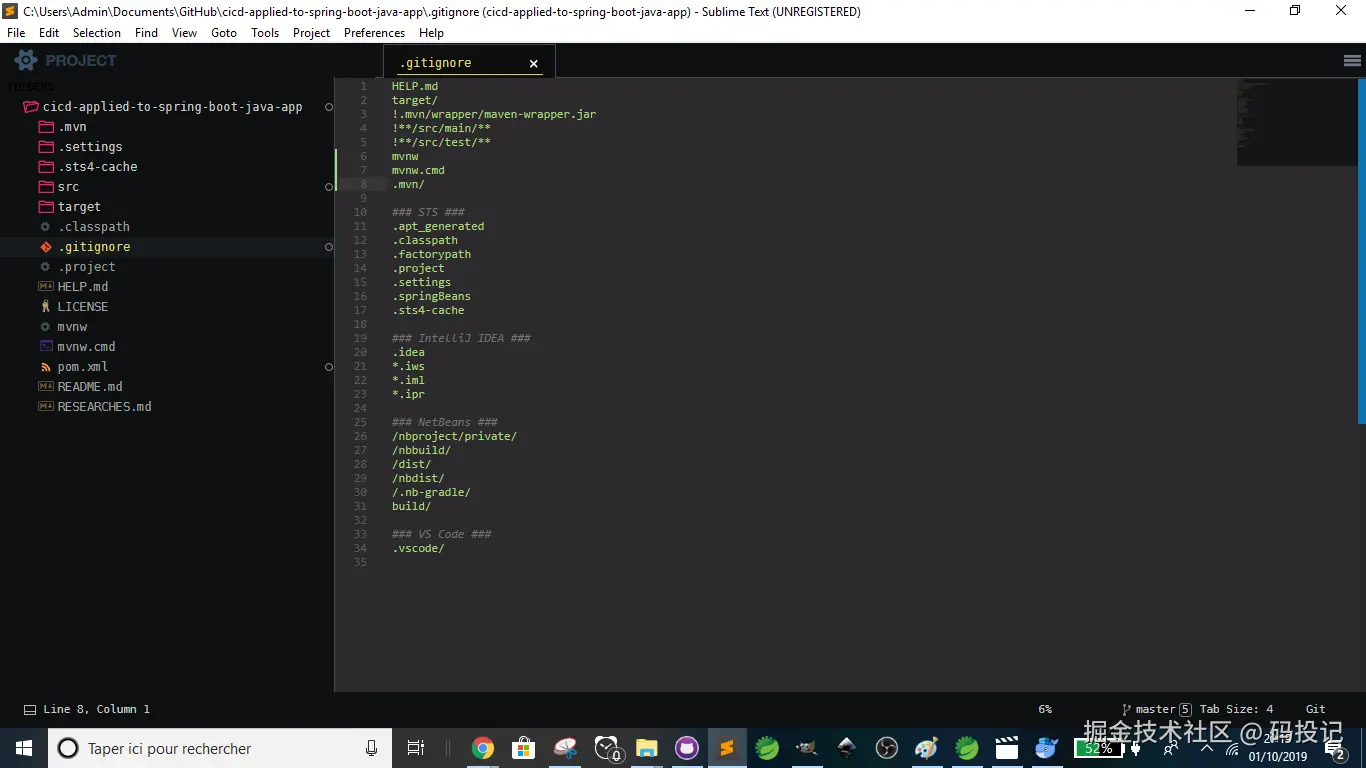Open the hamburger menu right of the tab bar
Viewport: 1366px width, 768px height.
[x=1352, y=61]
